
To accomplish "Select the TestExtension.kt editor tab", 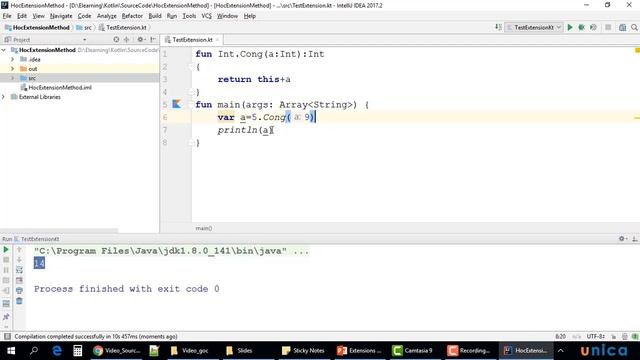I will (x=192, y=40).
